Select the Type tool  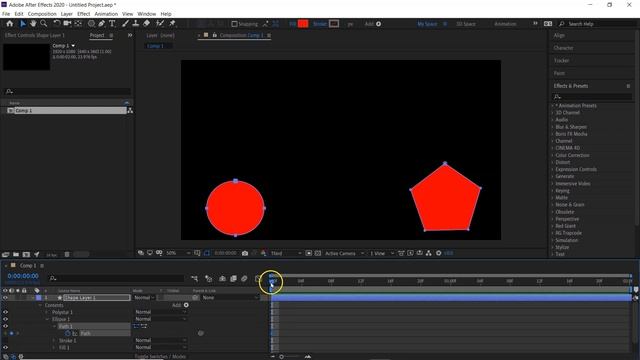[x=112, y=24]
